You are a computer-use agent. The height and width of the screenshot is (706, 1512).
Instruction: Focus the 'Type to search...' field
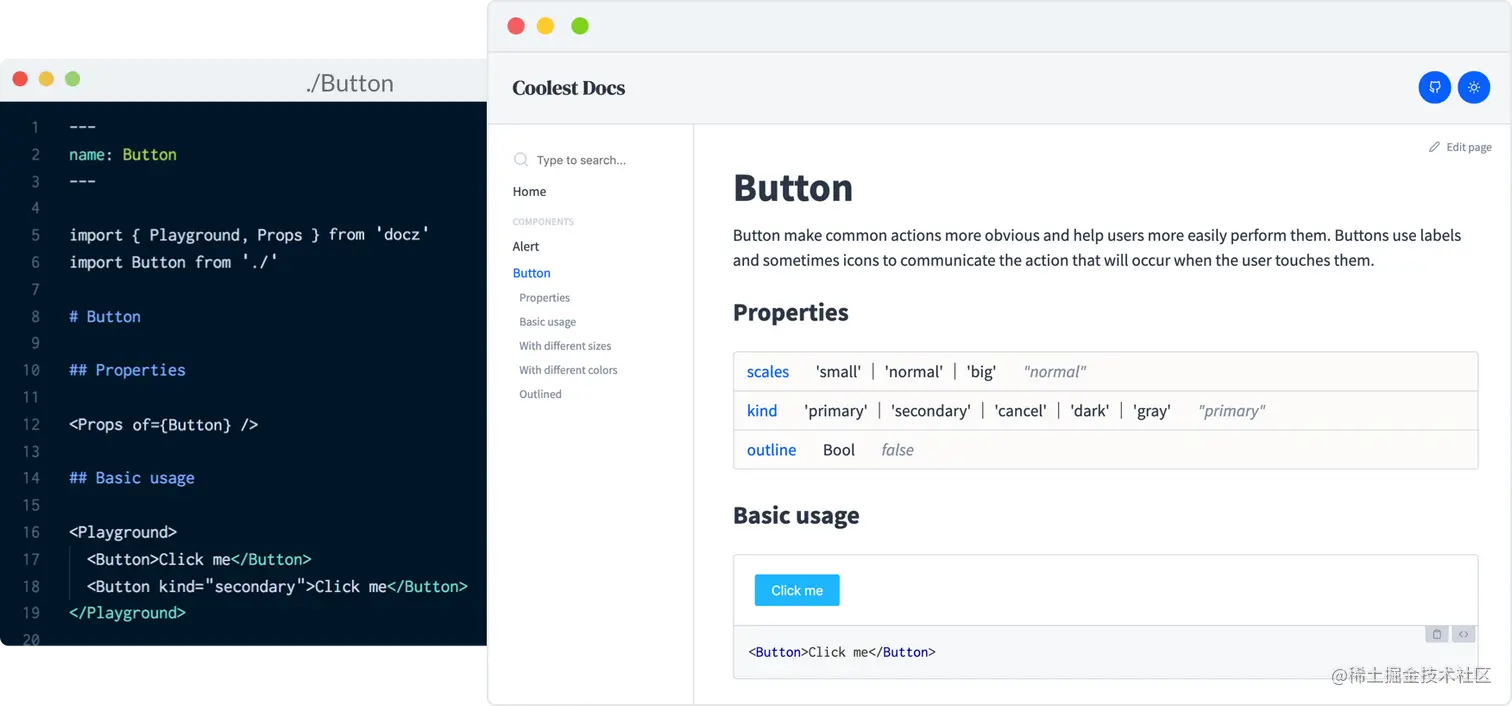pyautogui.click(x=581, y=160)
